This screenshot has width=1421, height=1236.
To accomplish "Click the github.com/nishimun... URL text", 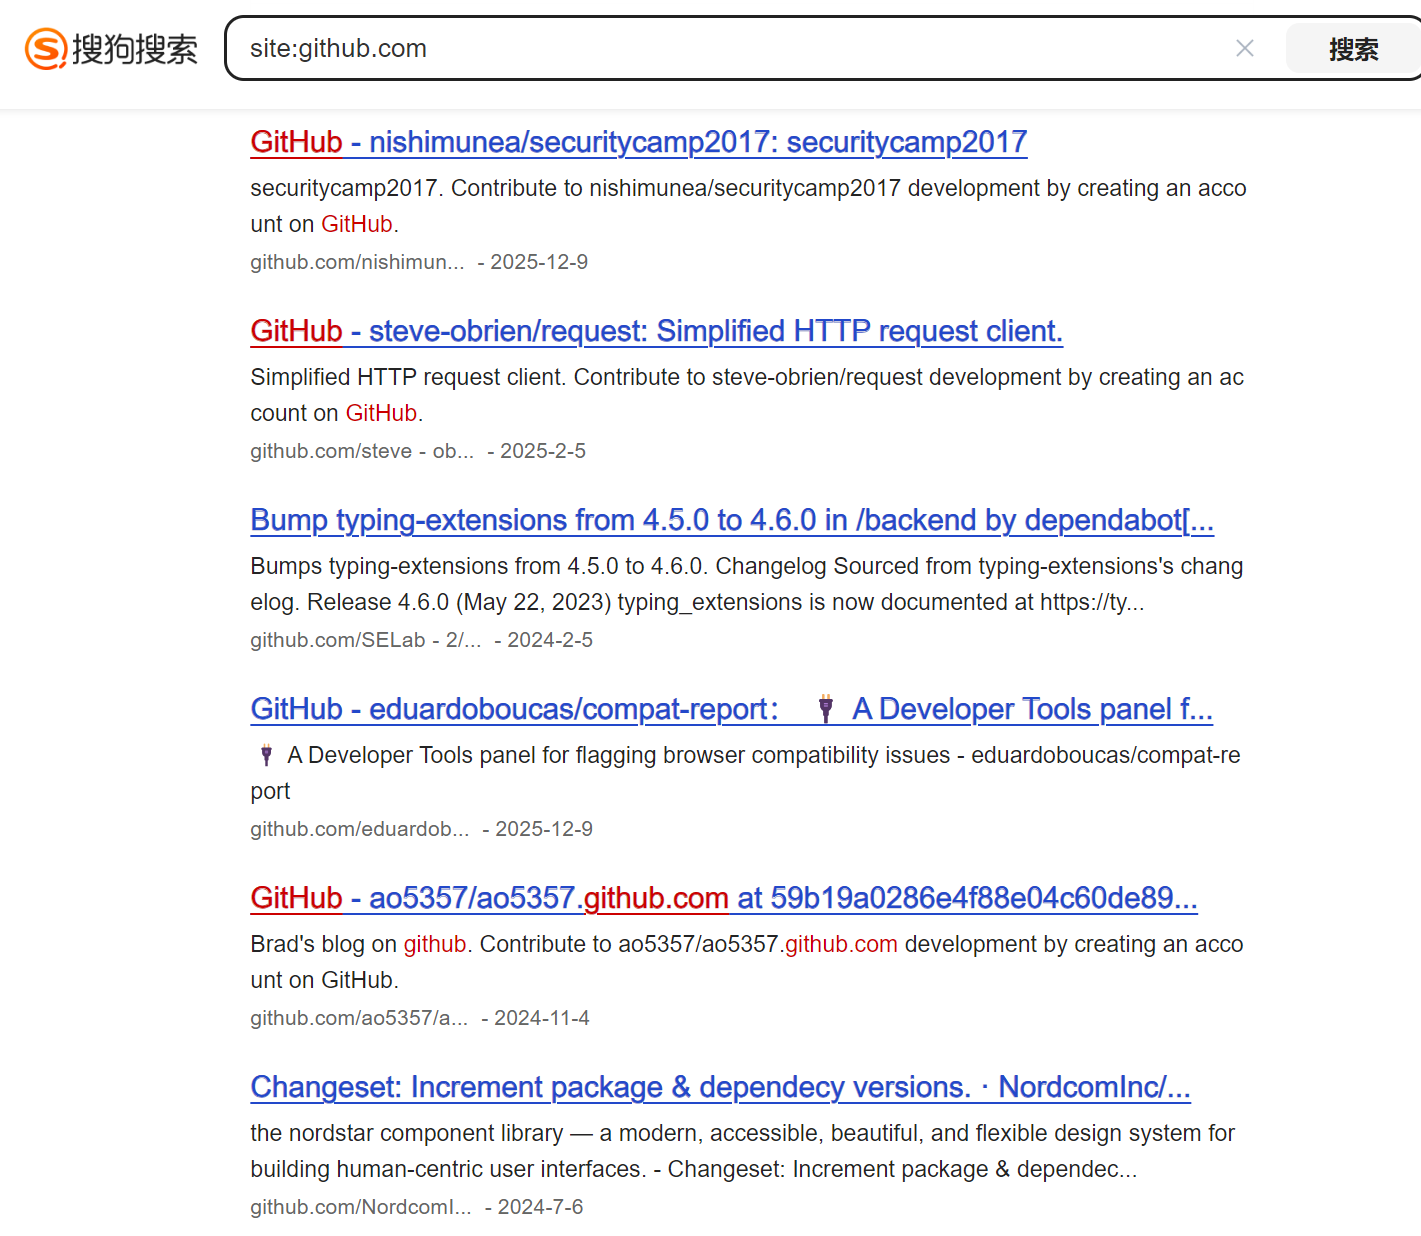I will [x=358, y=262].
